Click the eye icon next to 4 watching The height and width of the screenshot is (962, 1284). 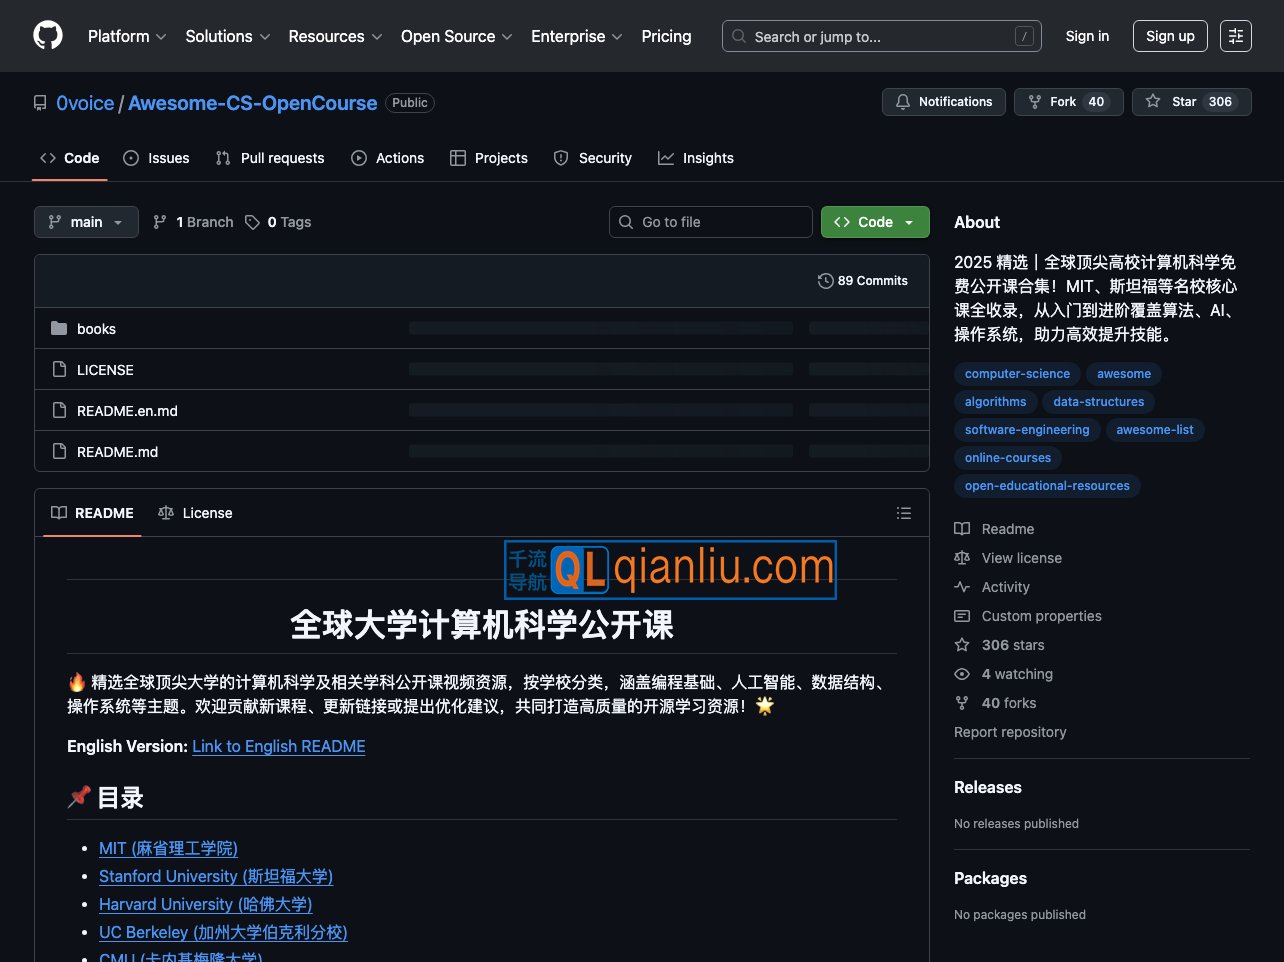[x=961, y=674]
